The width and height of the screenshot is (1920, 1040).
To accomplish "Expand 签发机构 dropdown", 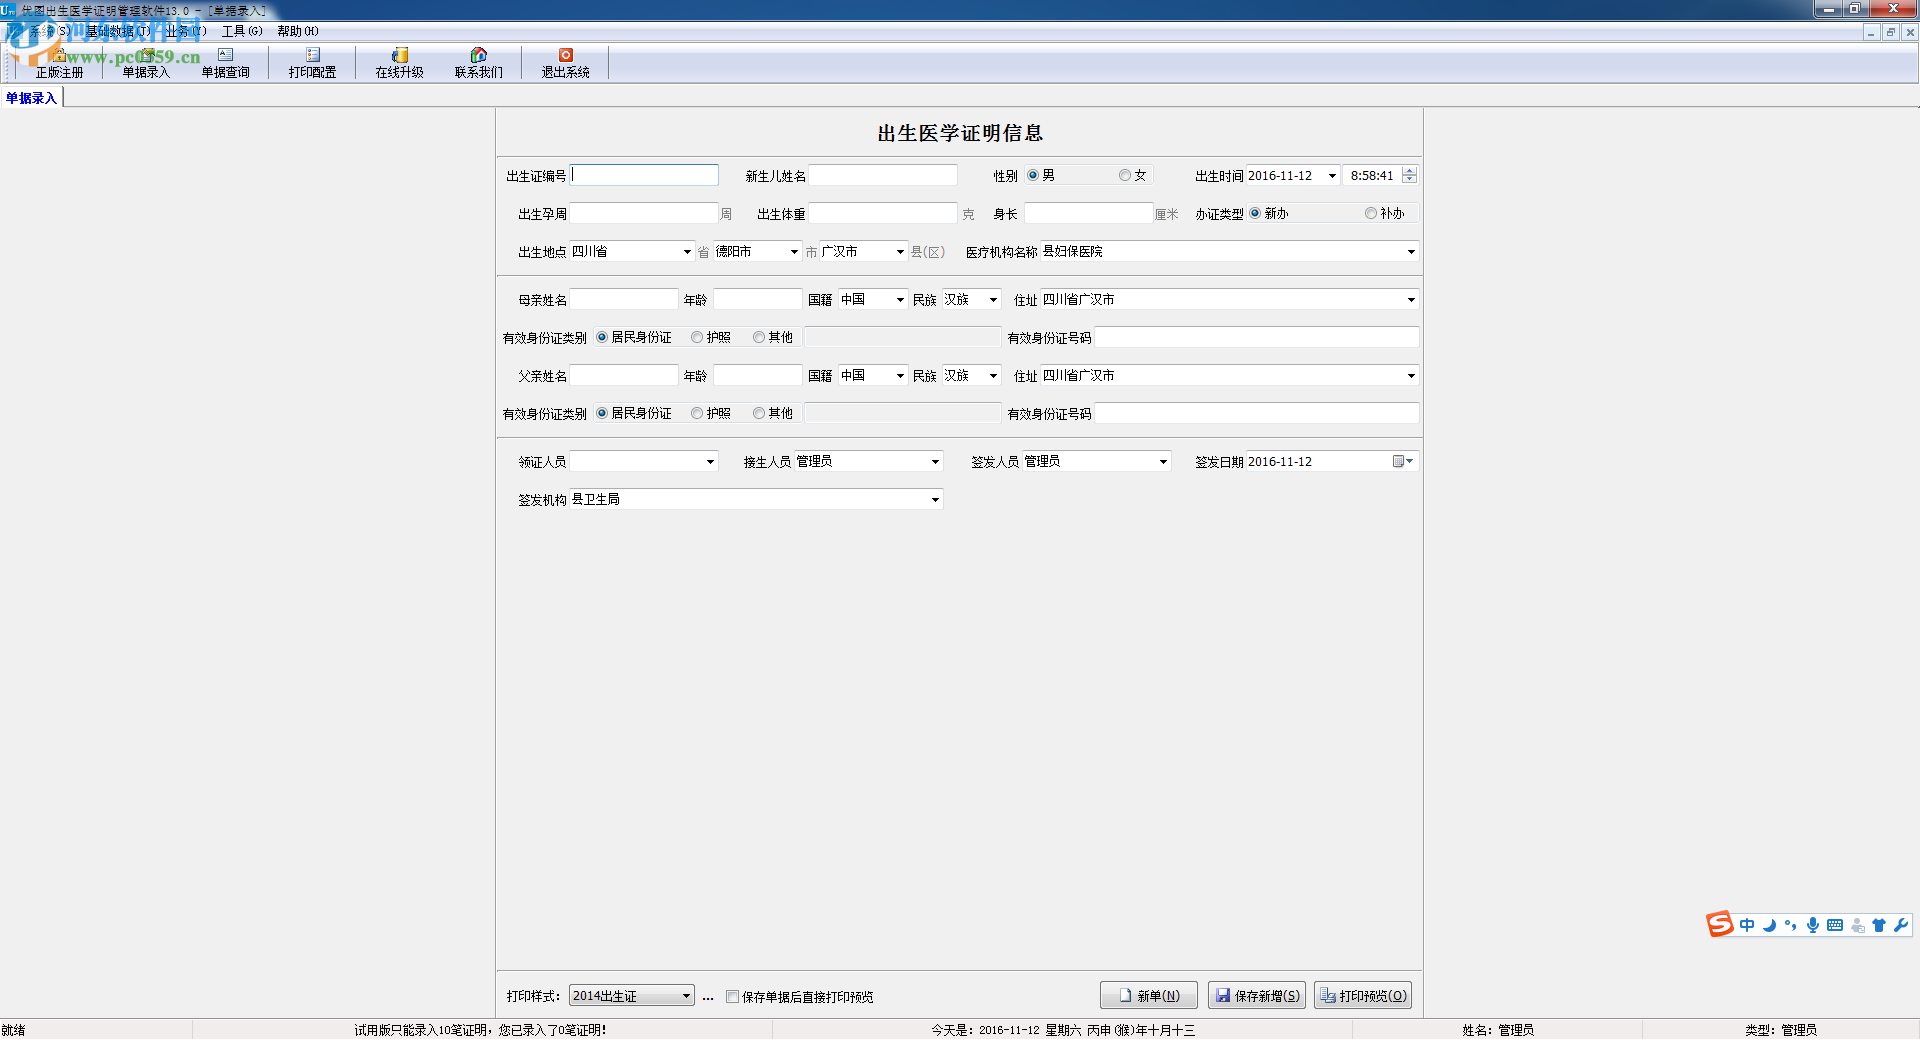I will click(935, 500).
